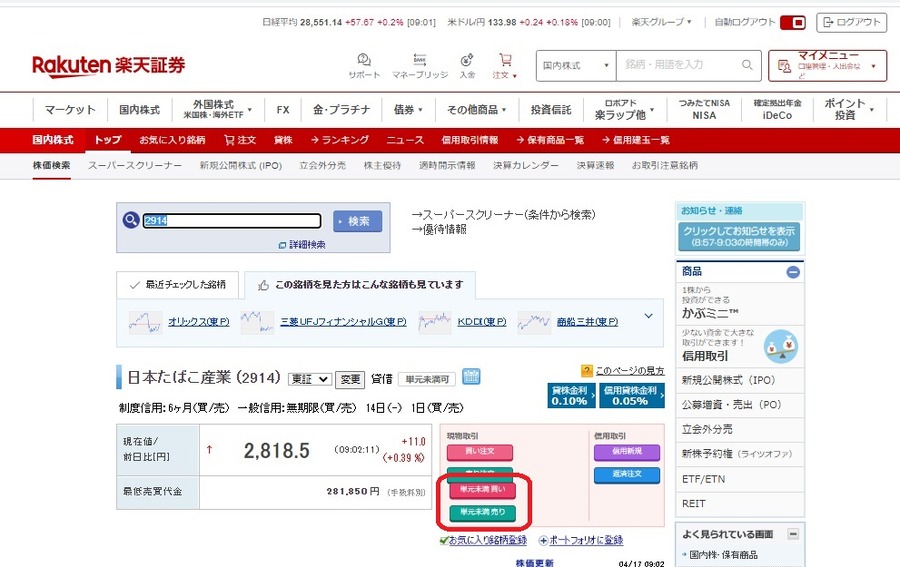Click the 単元未満 売り button
This screenshot has height=567, width=900.
[x=483, y=512]
